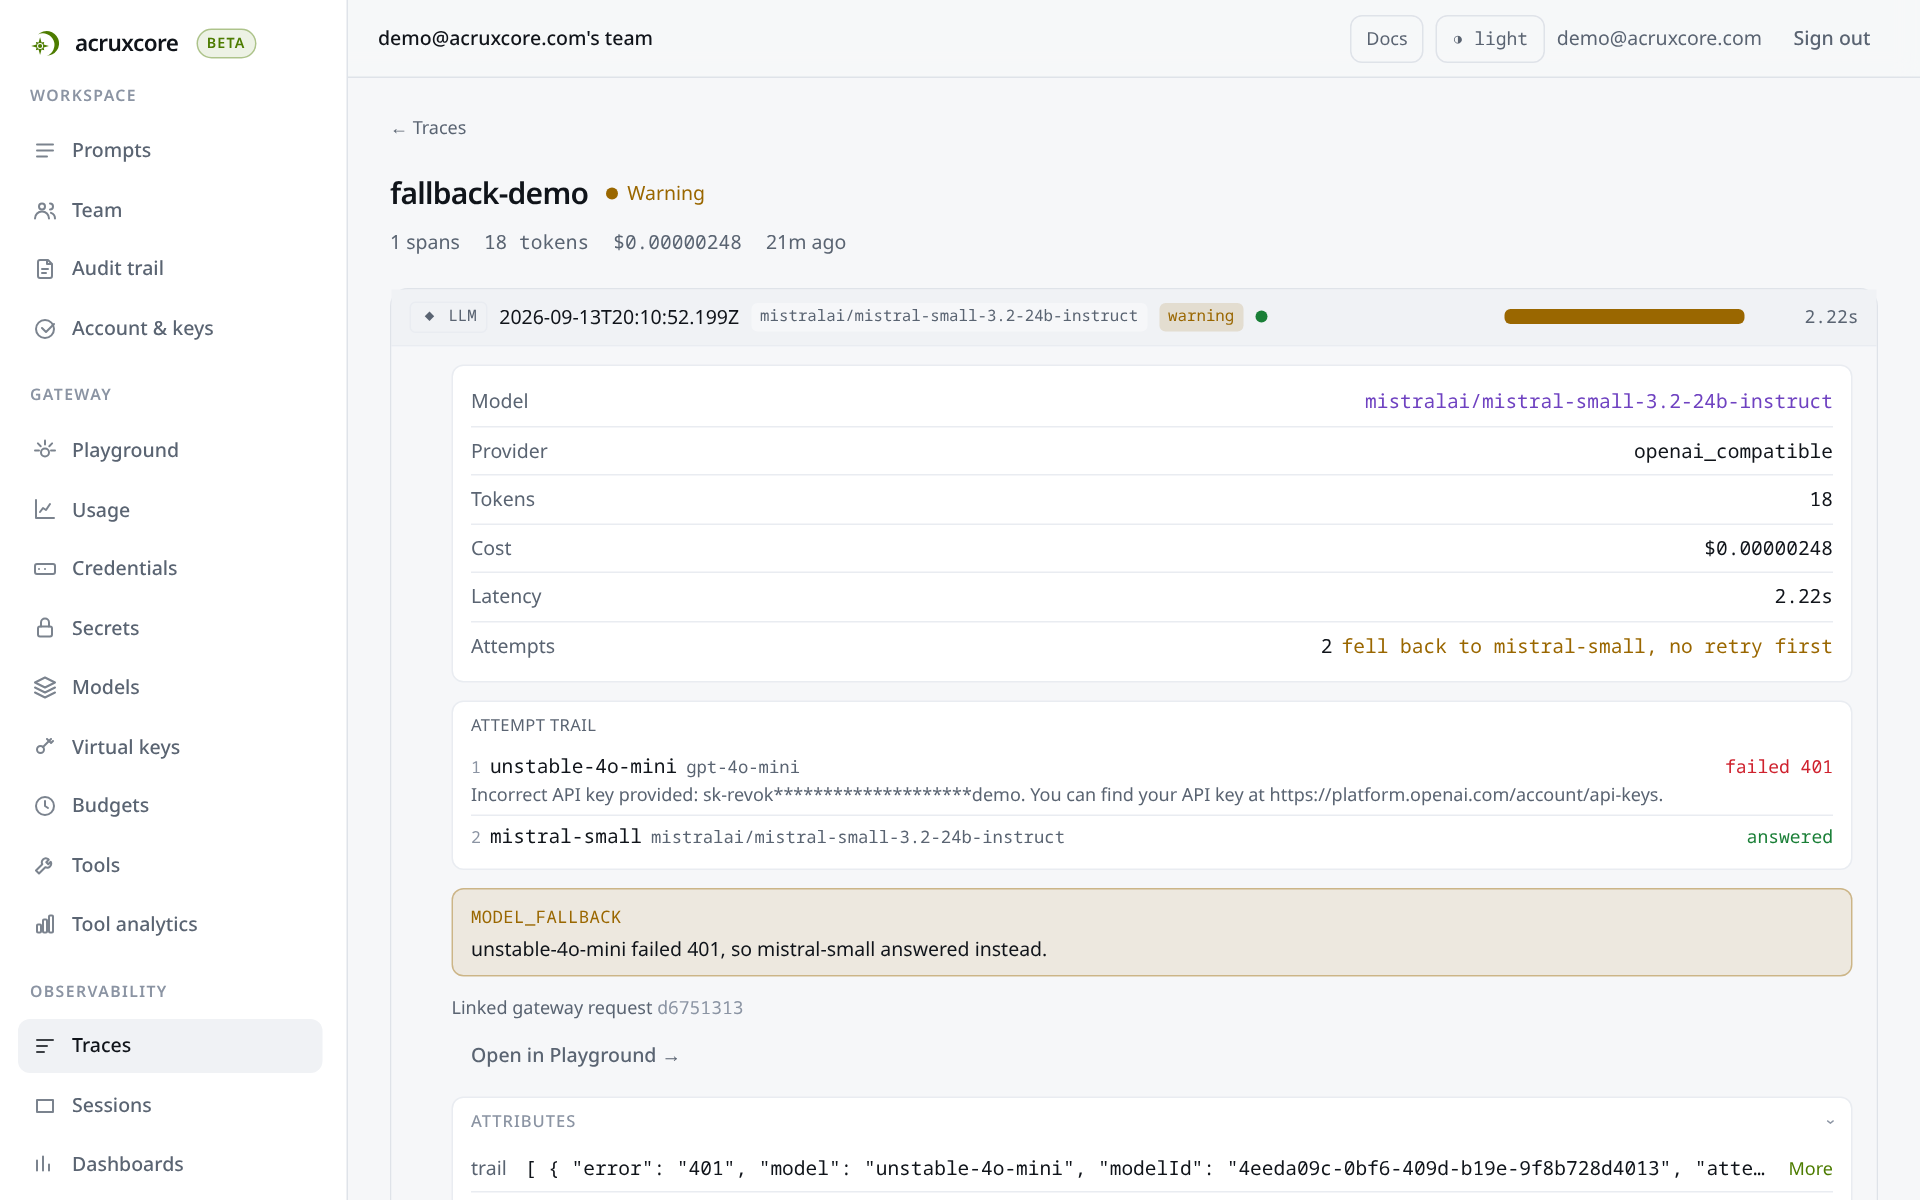
Task: Click the span timestamp 2026-09-13T20:10:52.199Z
Action: 619,317
